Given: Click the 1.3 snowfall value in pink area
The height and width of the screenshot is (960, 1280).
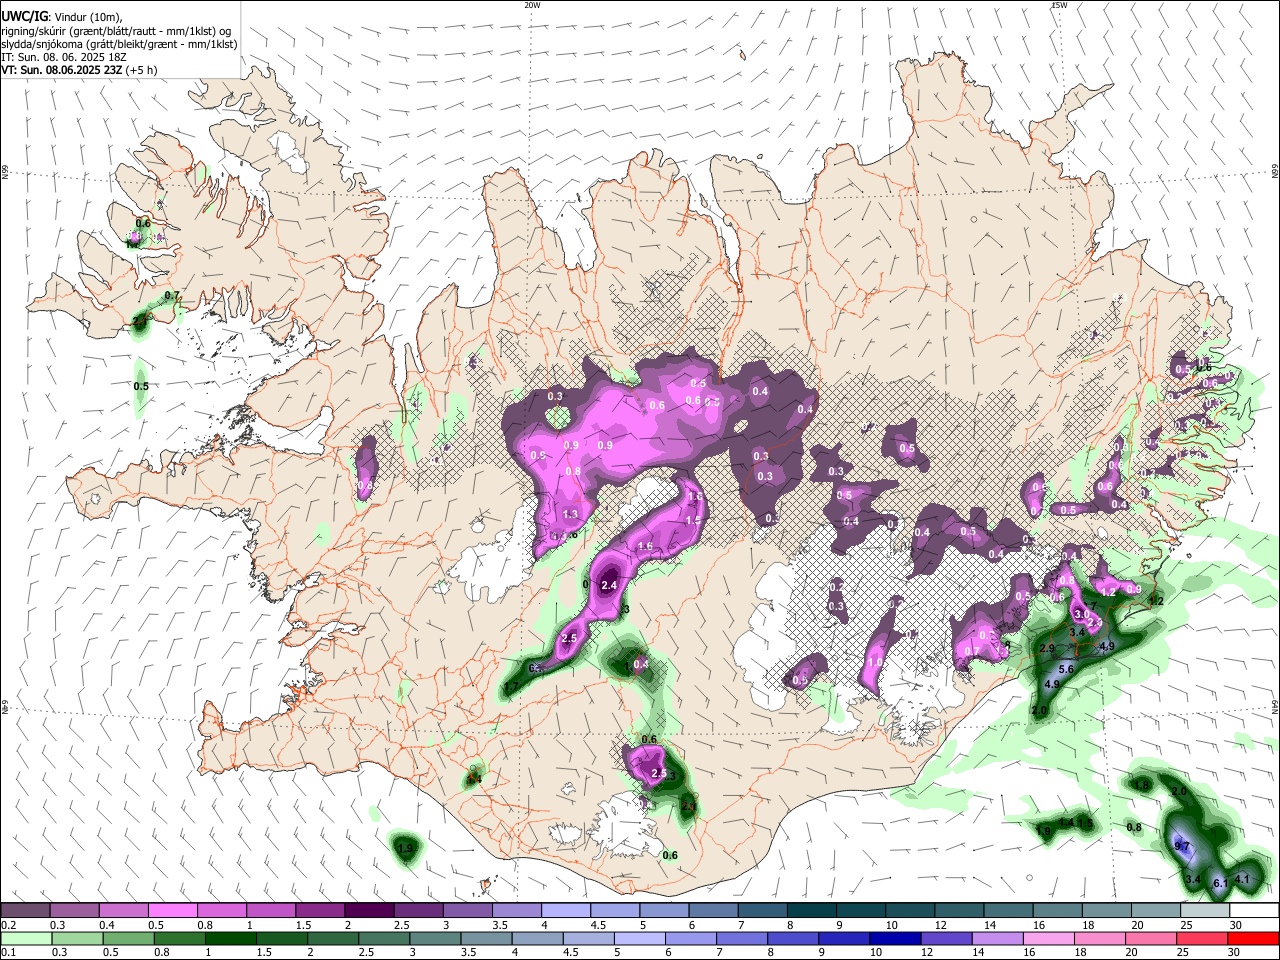Looking at the screenshot, I should pyautogui.click(x=571, y=514).
